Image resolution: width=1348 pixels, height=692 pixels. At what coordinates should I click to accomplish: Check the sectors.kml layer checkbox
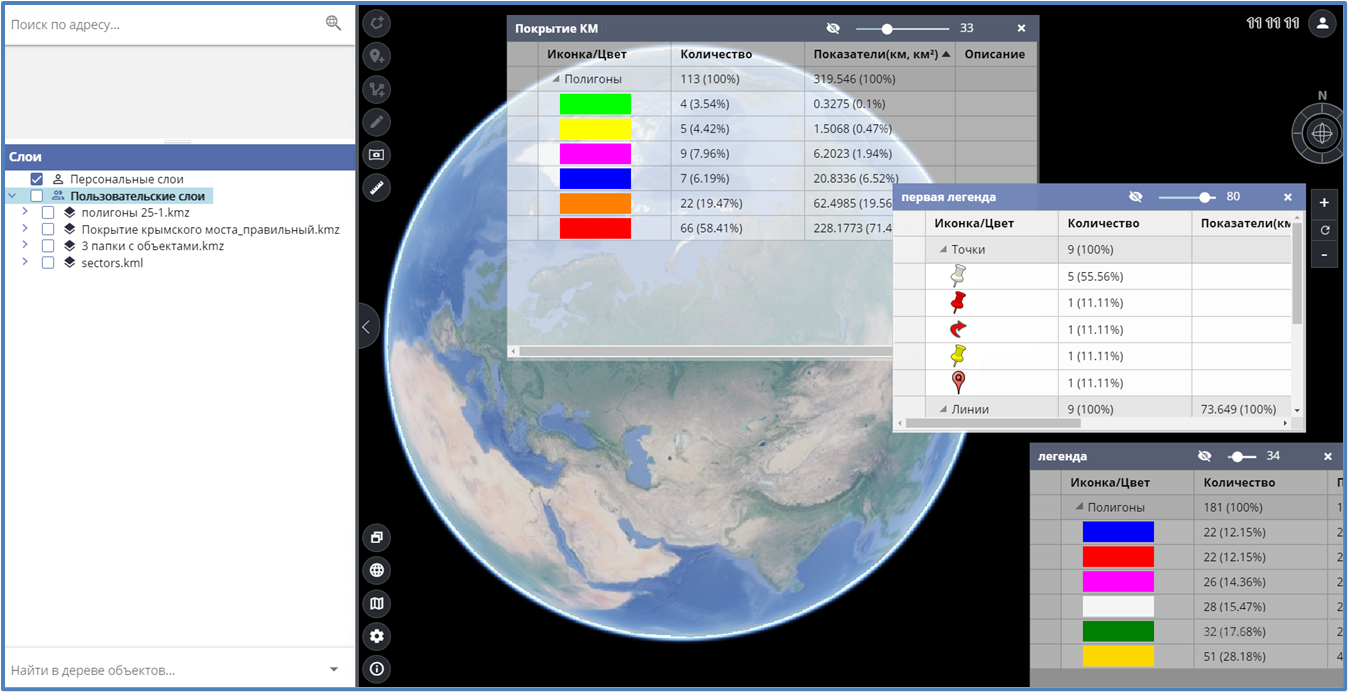pos(48,263)
